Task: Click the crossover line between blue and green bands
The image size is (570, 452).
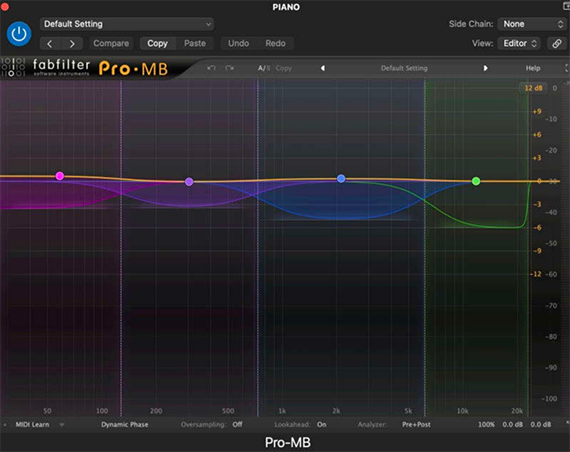Action: click(425, 247)
